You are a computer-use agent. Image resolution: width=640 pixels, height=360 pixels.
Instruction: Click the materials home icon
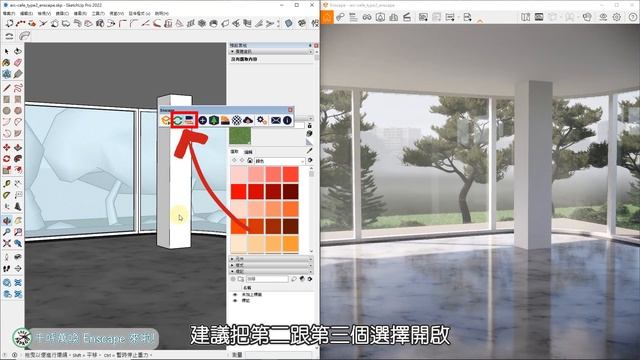click(x=249, y=161)
